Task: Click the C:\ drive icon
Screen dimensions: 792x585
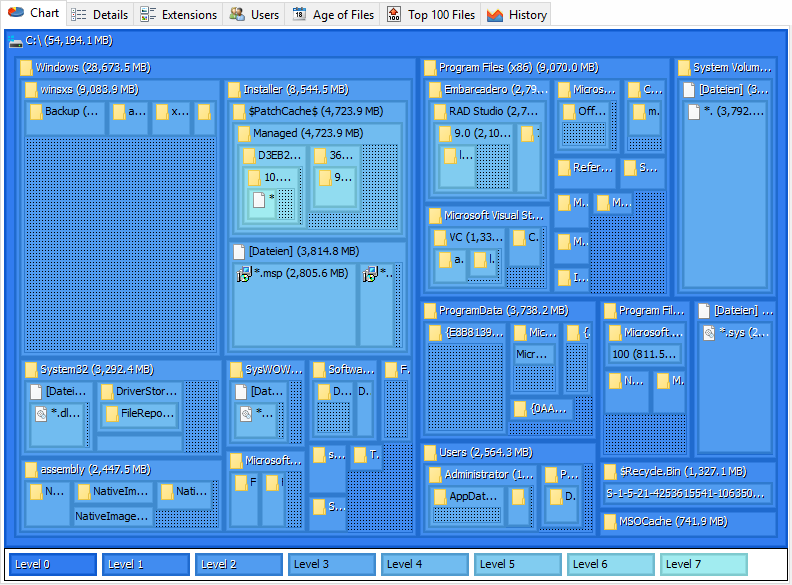Action: tap(16, 41)
